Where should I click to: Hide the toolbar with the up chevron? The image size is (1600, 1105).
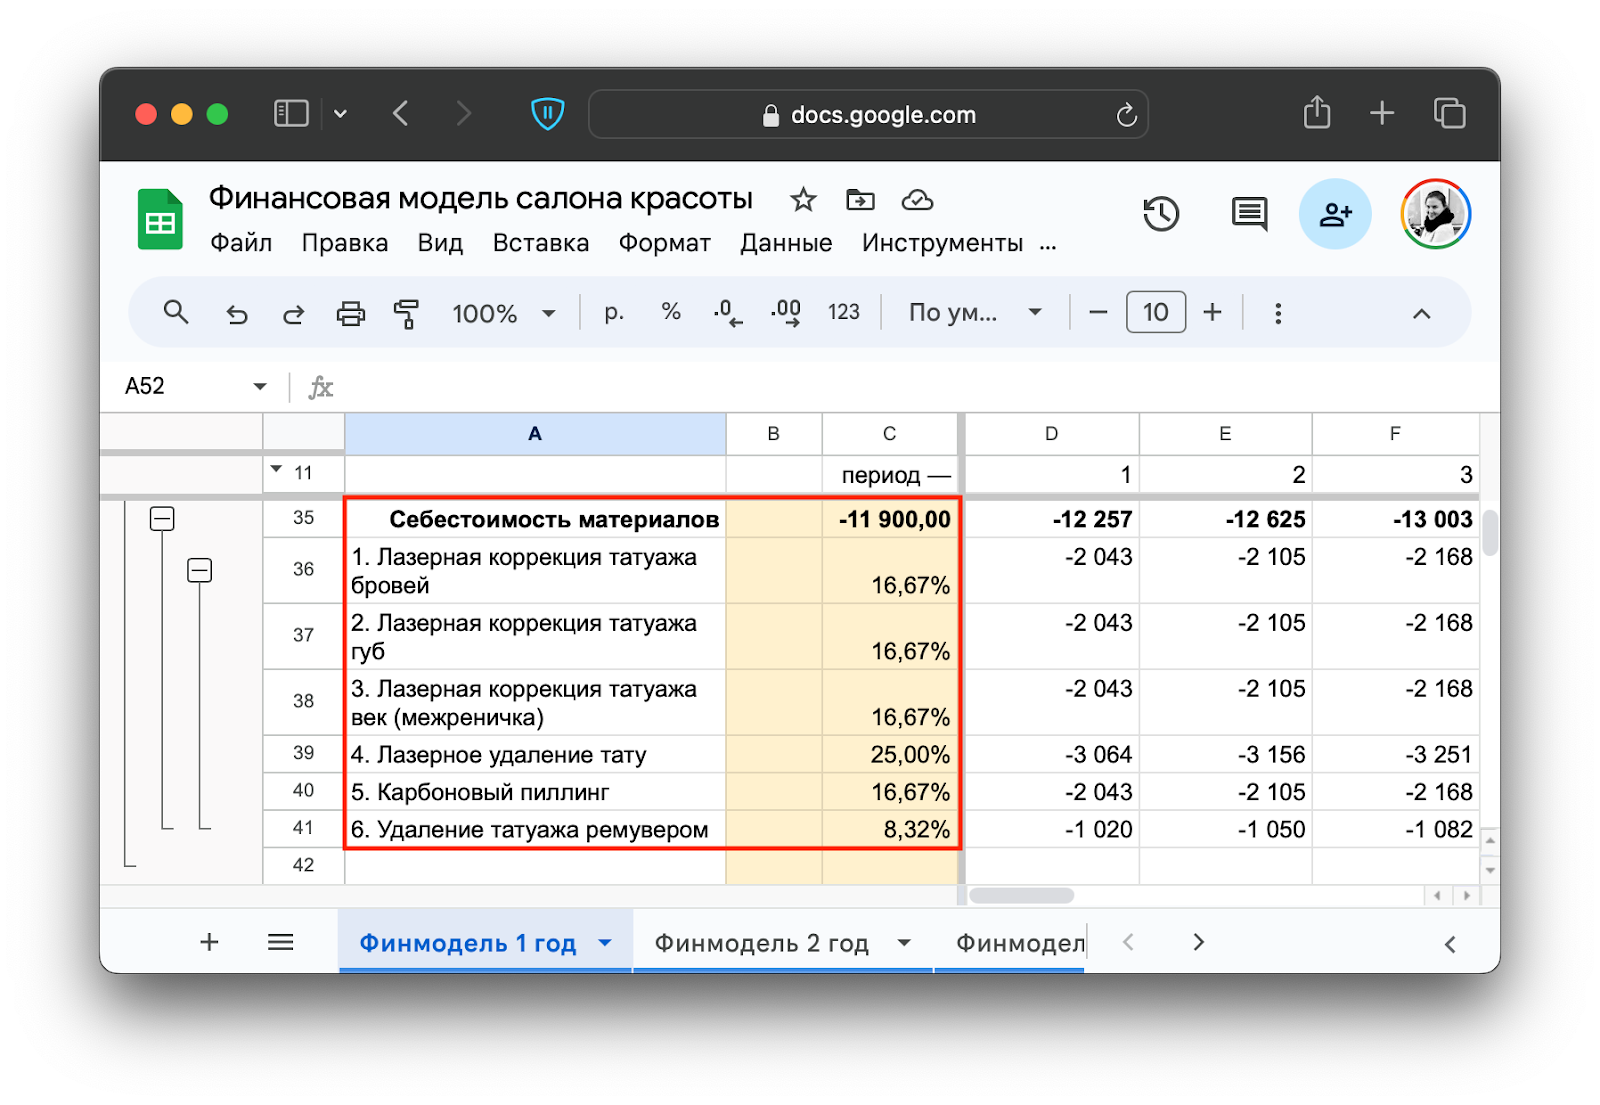pyautogui.click(x=1421, y=314)
